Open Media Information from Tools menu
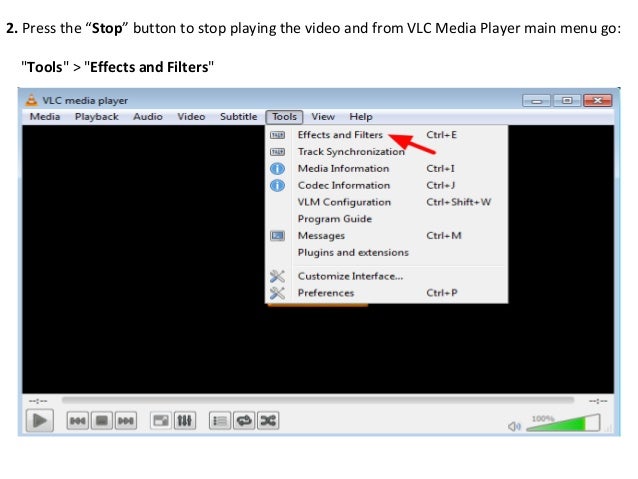The width and height of the screenshot is (638, 479). (x=386, y=168)
